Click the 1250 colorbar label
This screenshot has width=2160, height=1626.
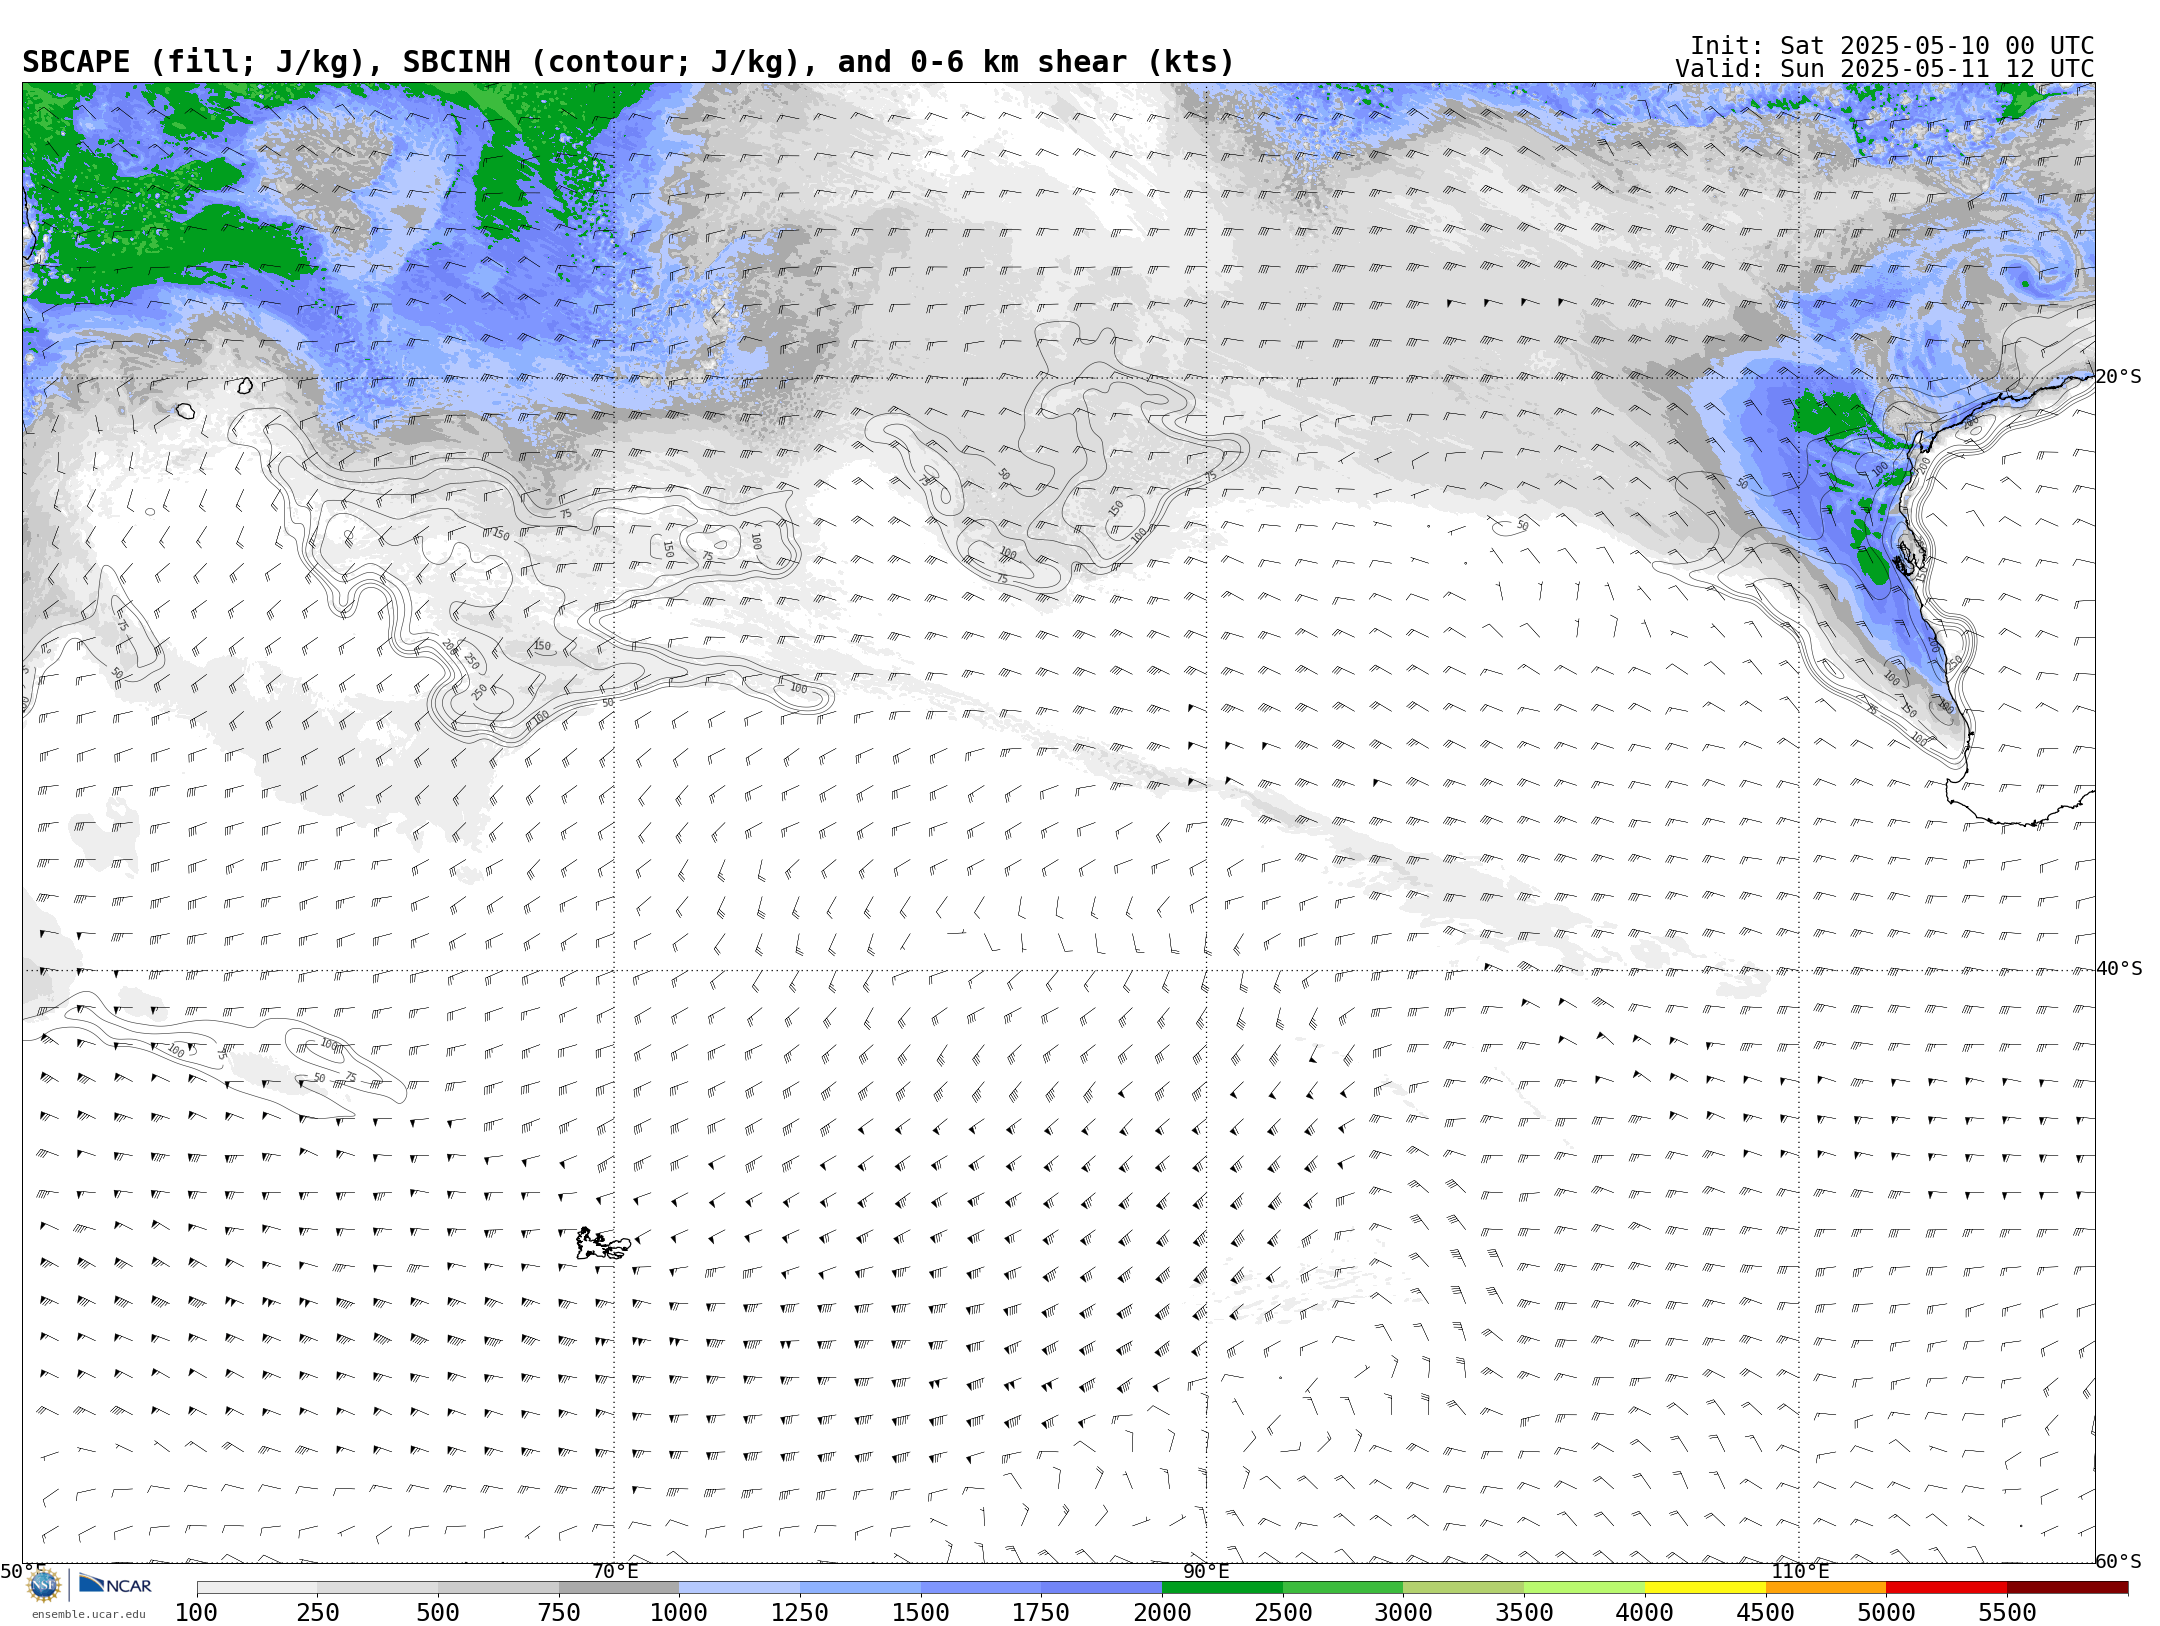coord(800,1613)
